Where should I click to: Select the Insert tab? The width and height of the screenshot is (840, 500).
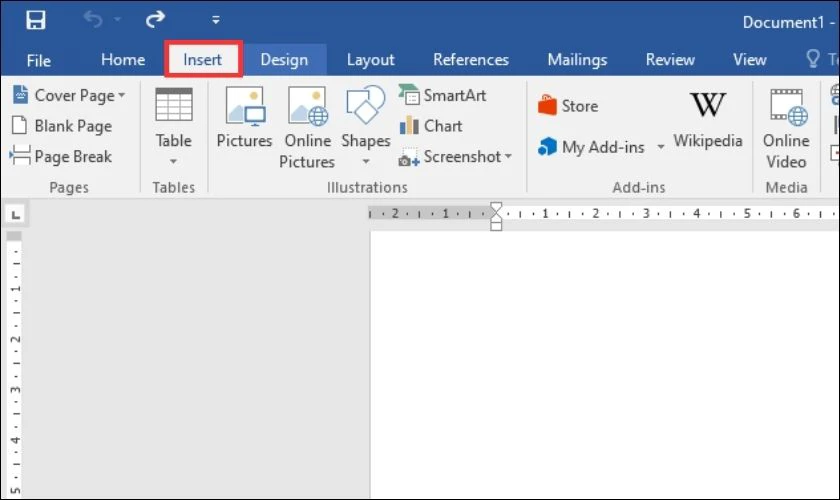(202, 59)
